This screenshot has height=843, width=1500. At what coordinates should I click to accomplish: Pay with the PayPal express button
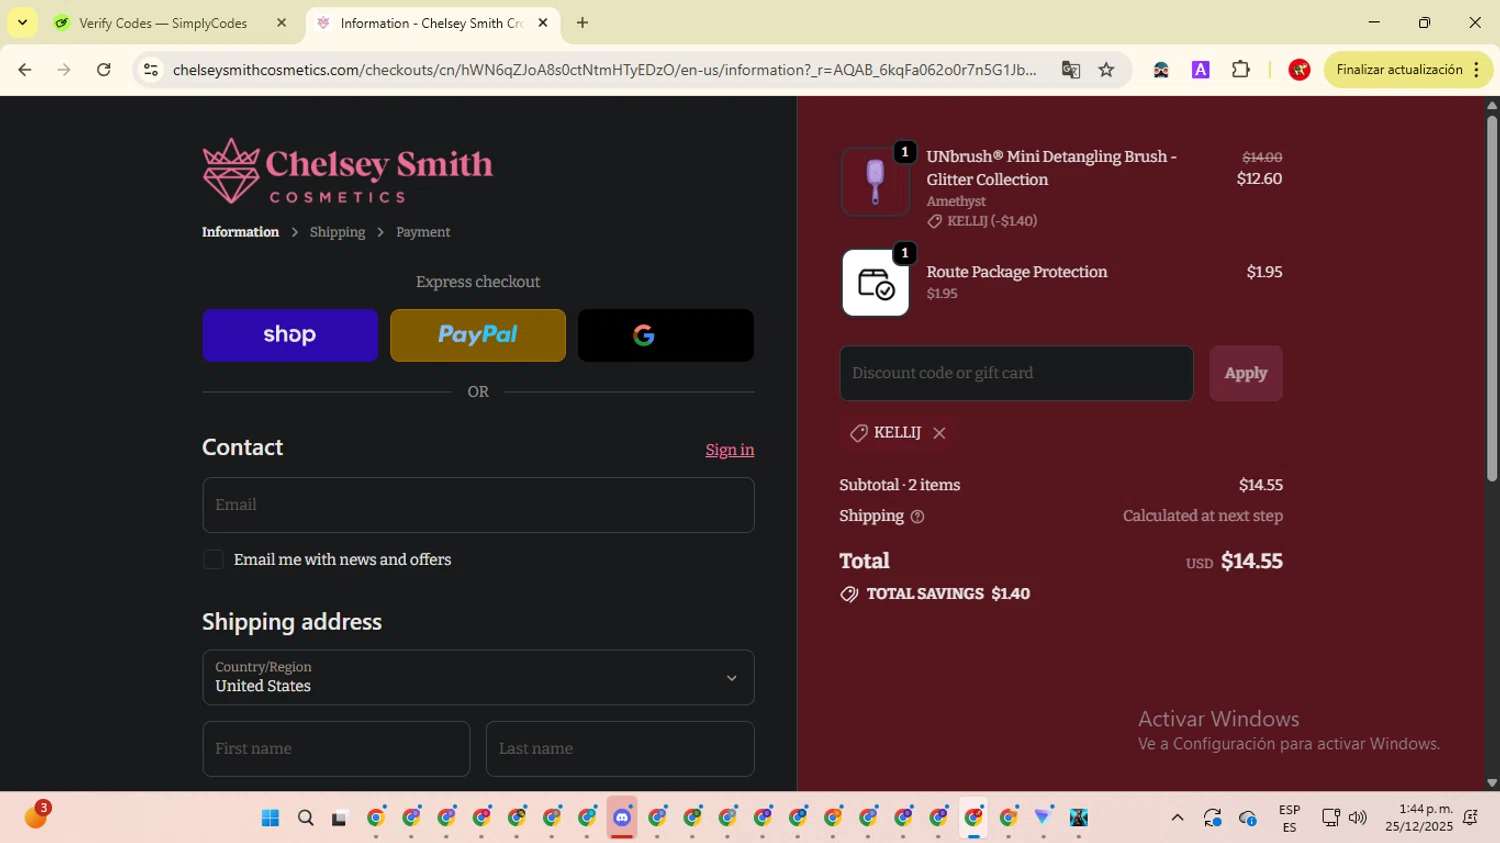(x=478, y=335)
